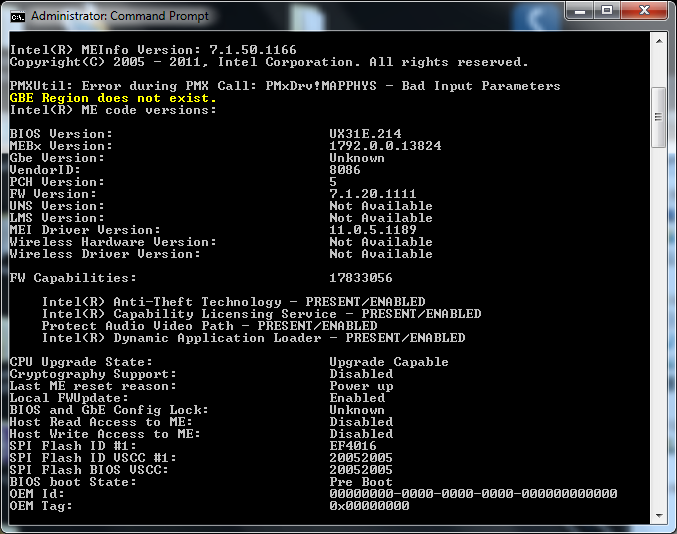
Task: Click the MEI Driver Version 11.0.5.1189
Action: tap(373, 230)
